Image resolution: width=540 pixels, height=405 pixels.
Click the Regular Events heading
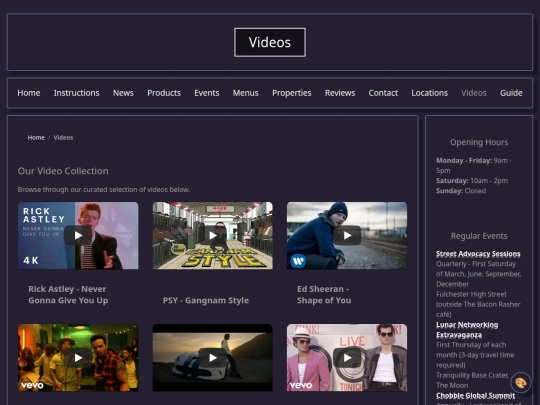tap(479, 236)
